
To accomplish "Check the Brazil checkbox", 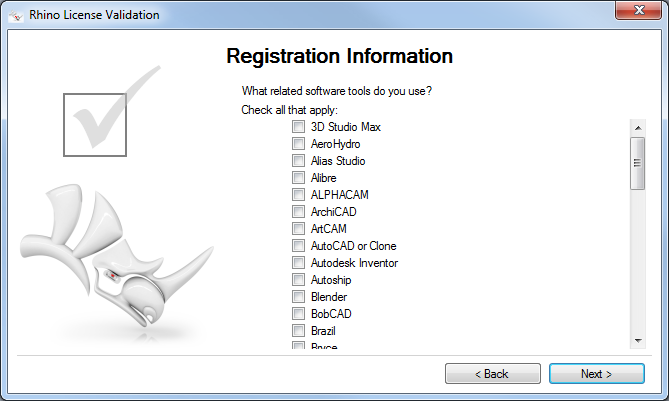I will 298,331.
